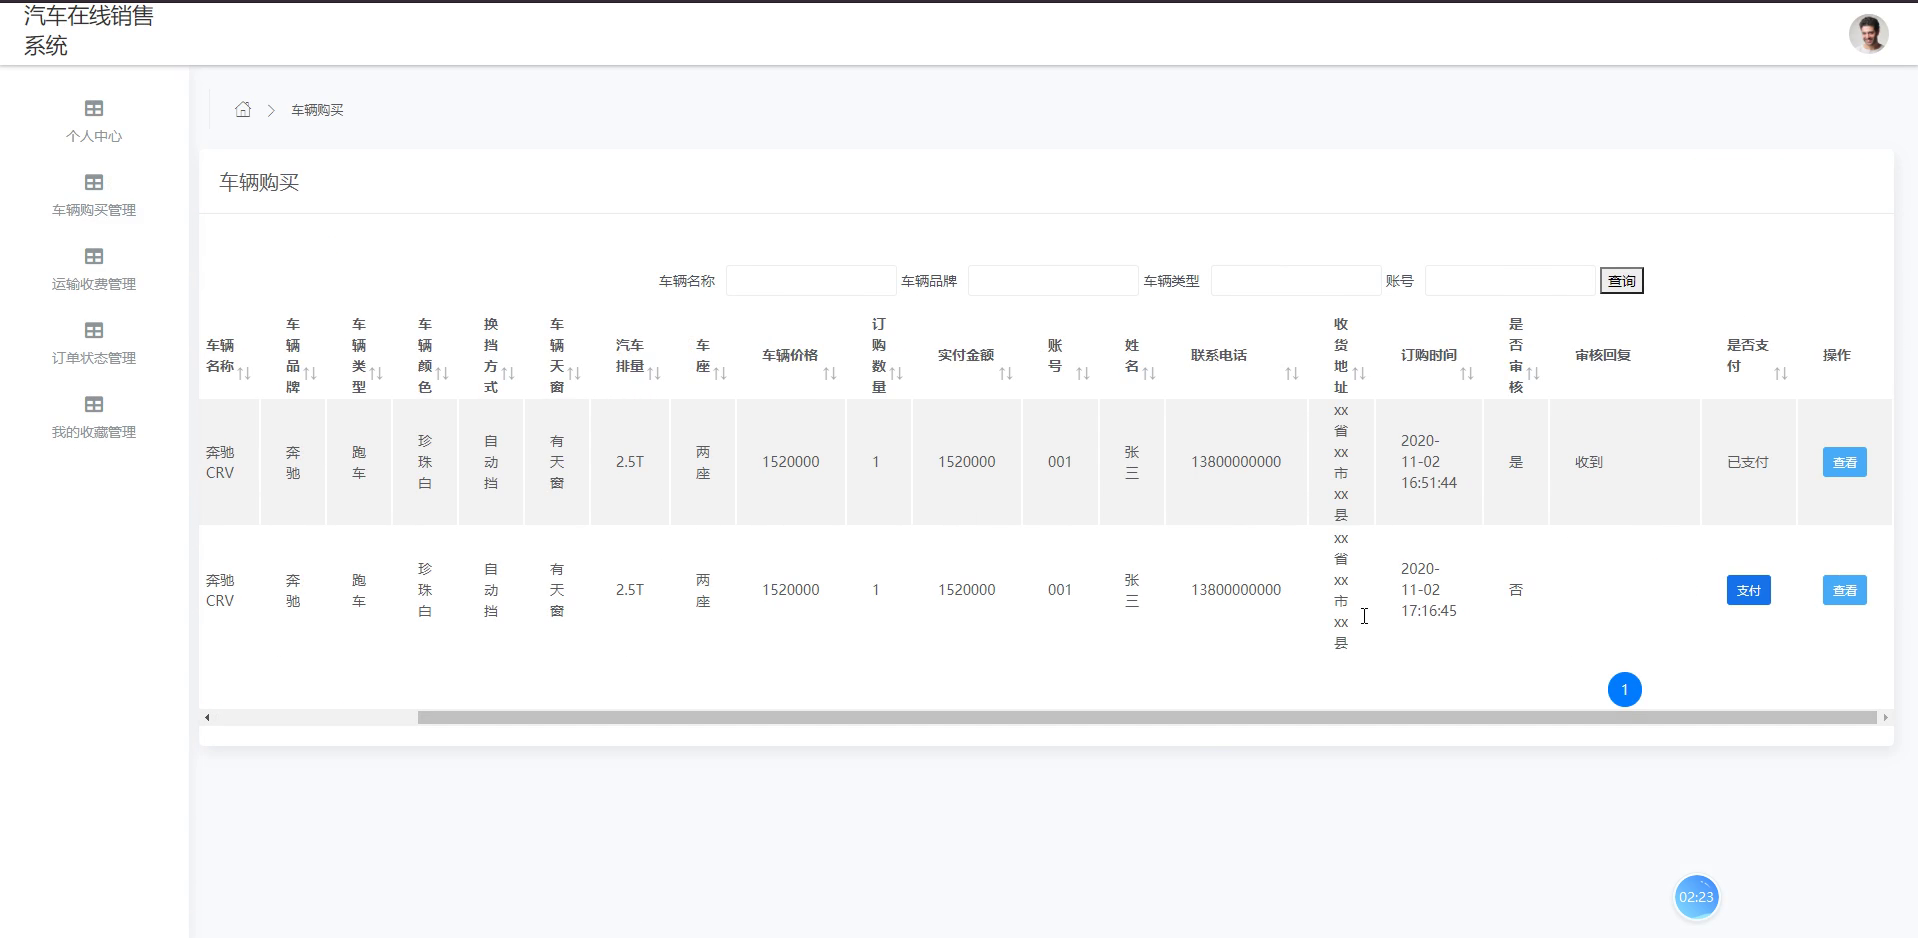This screenshot has height=938, width=1918.
Task: Click the scrollbar right arrow
Action: coord(1885,717)
